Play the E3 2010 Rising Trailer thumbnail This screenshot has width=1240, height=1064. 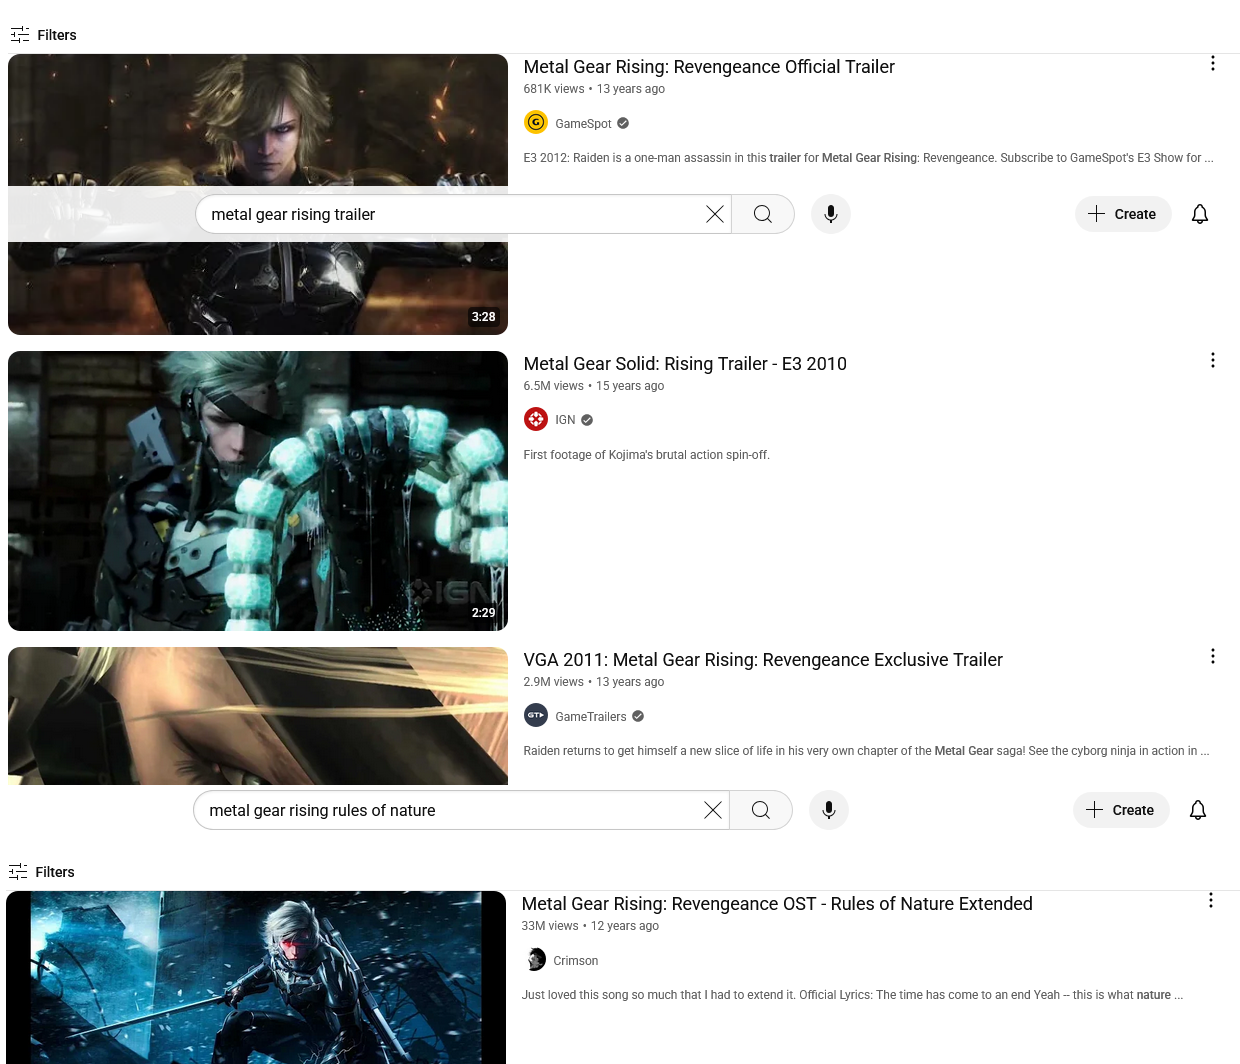[258, 491]
